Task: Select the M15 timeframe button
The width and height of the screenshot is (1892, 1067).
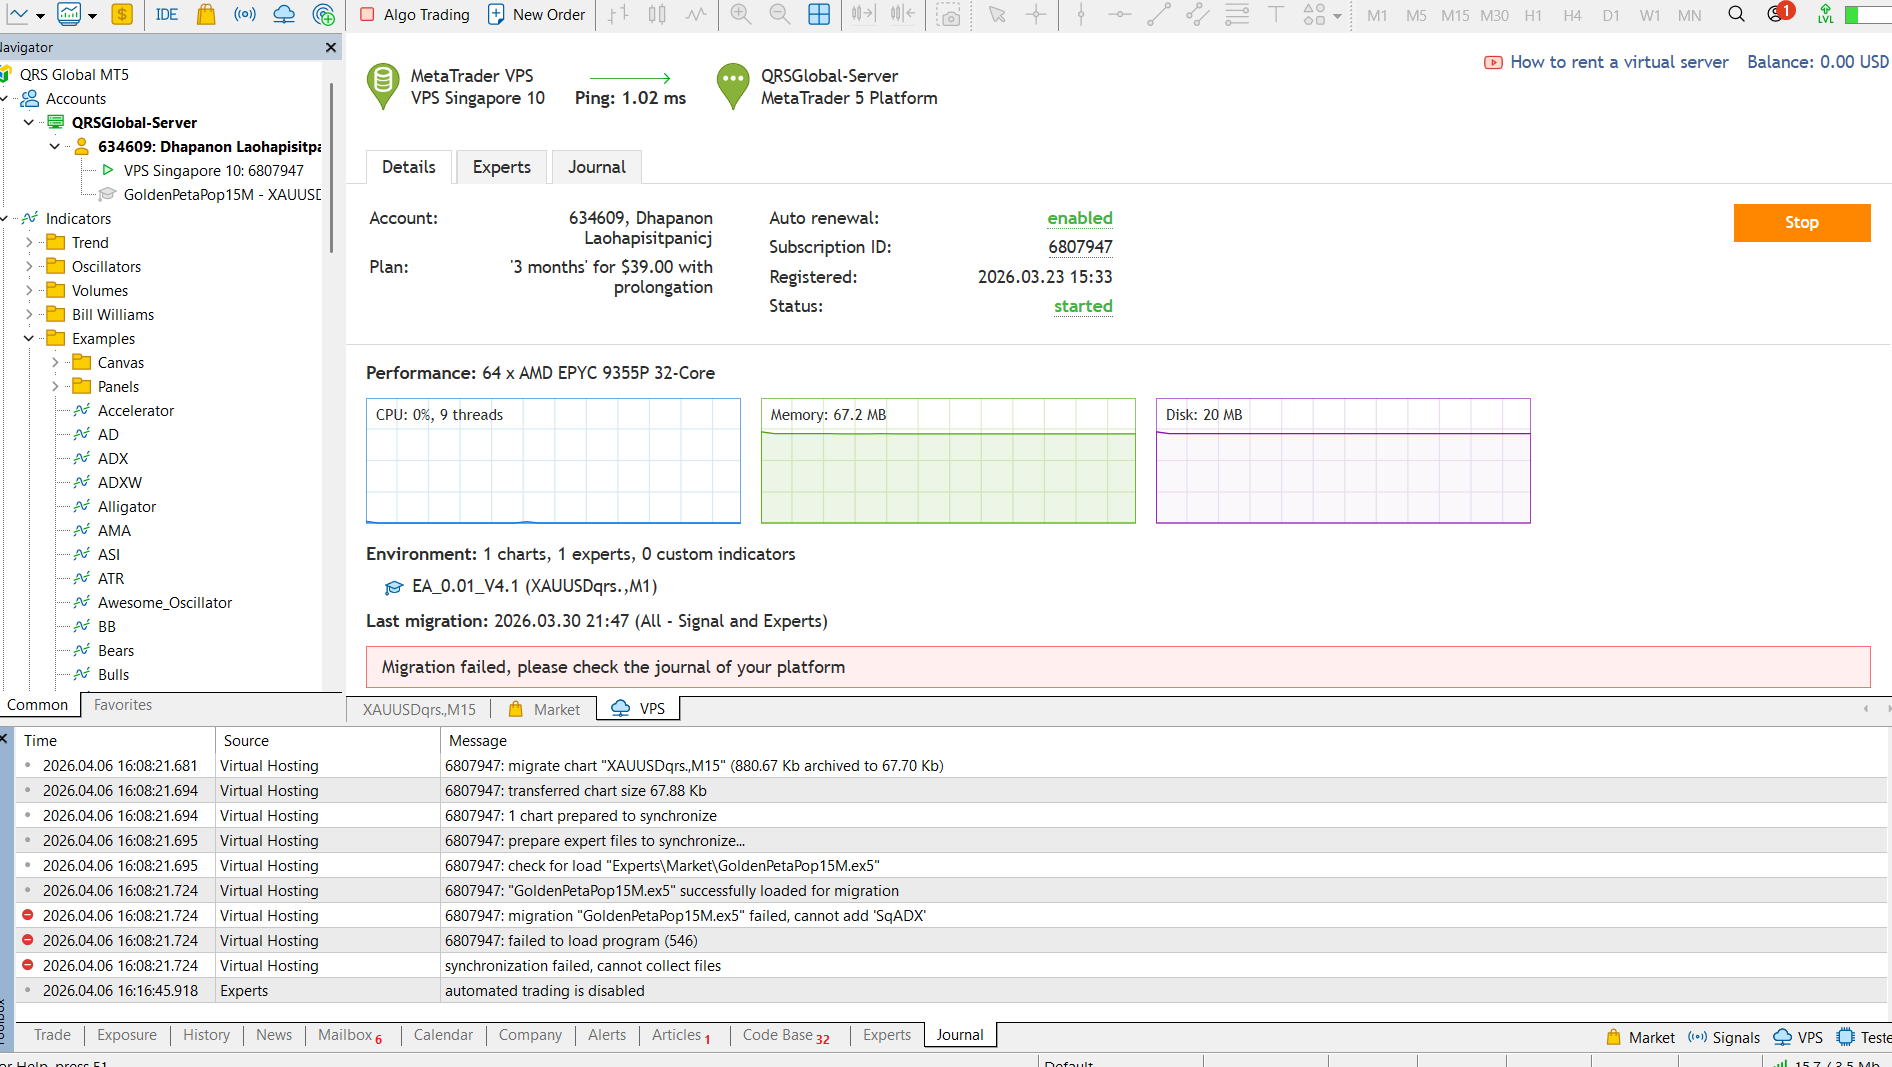Action: [1455, 15]
